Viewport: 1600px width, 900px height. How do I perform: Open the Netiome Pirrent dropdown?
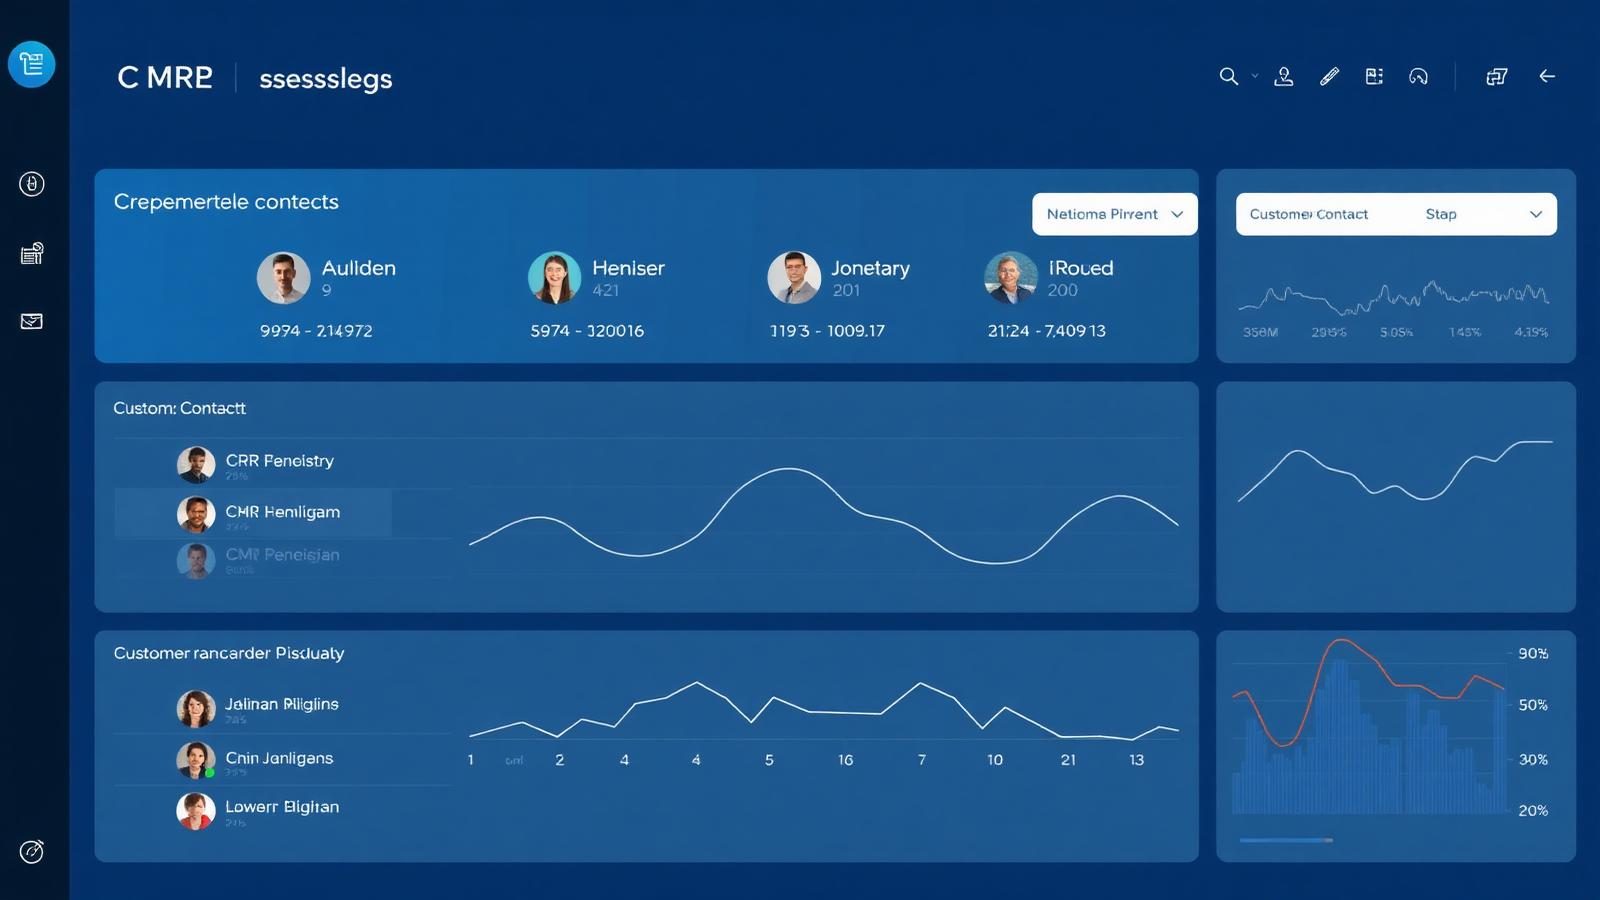click(x=1115, y=214)
